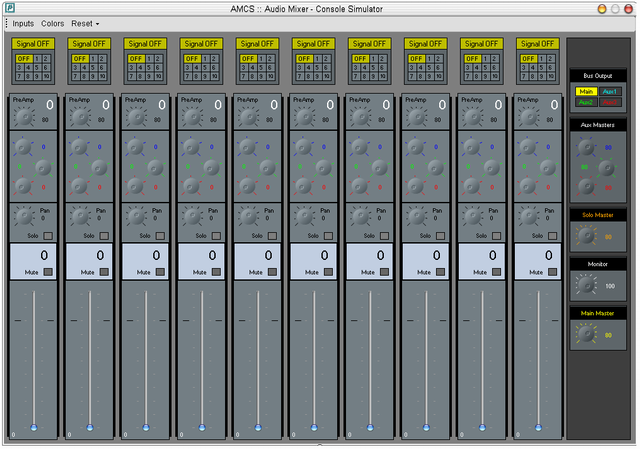Open the Colors menu
The height and width of the screenshot is (449, 640).
point(52,24)
